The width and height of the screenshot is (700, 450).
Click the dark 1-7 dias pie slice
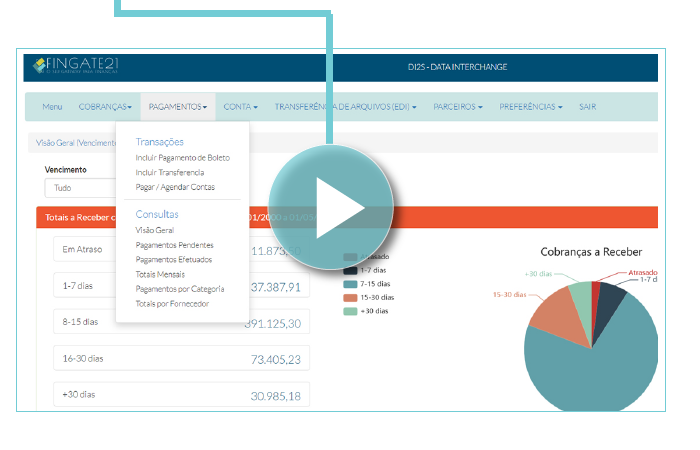pyautogui.click(x=607, y=304)
